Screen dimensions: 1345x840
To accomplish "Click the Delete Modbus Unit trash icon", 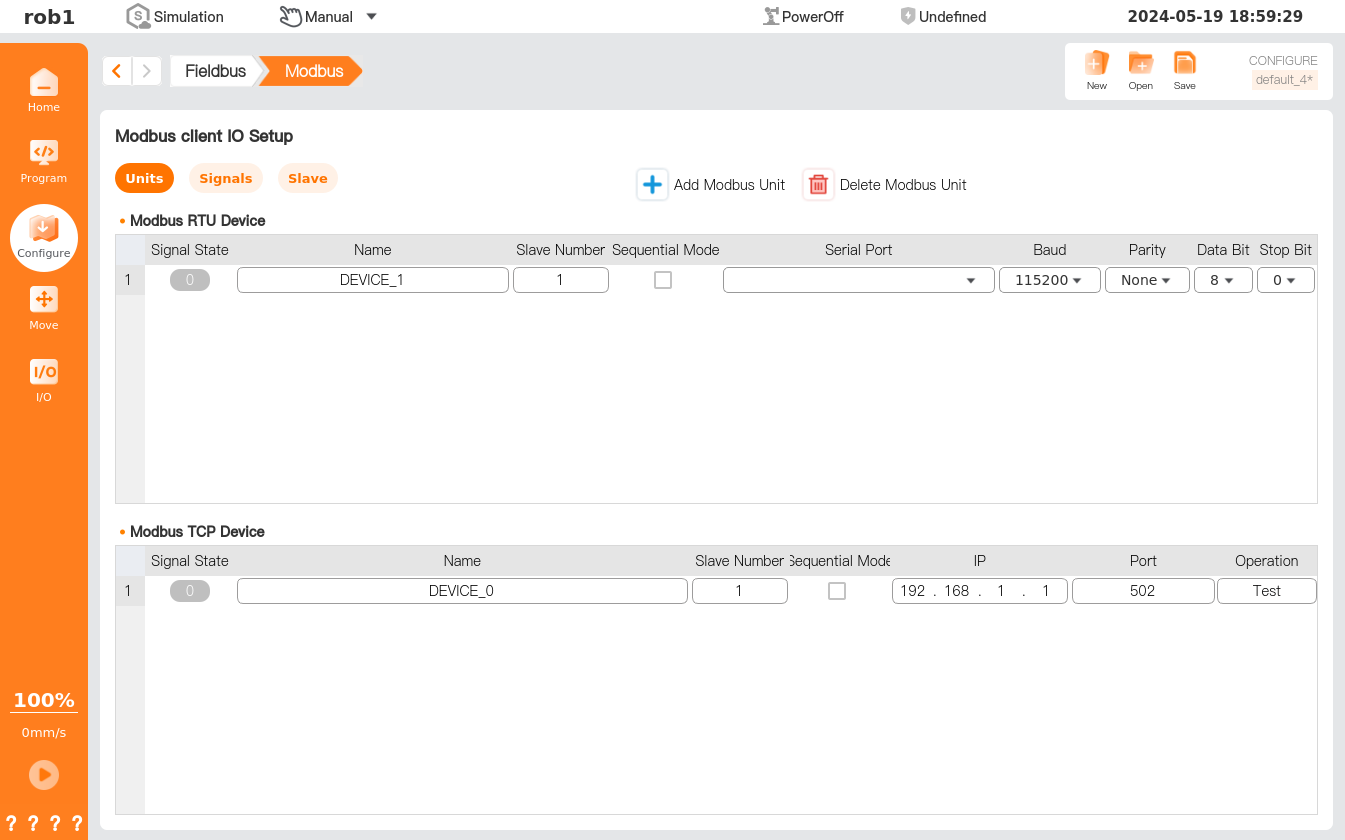I will (x=818, y=185).
